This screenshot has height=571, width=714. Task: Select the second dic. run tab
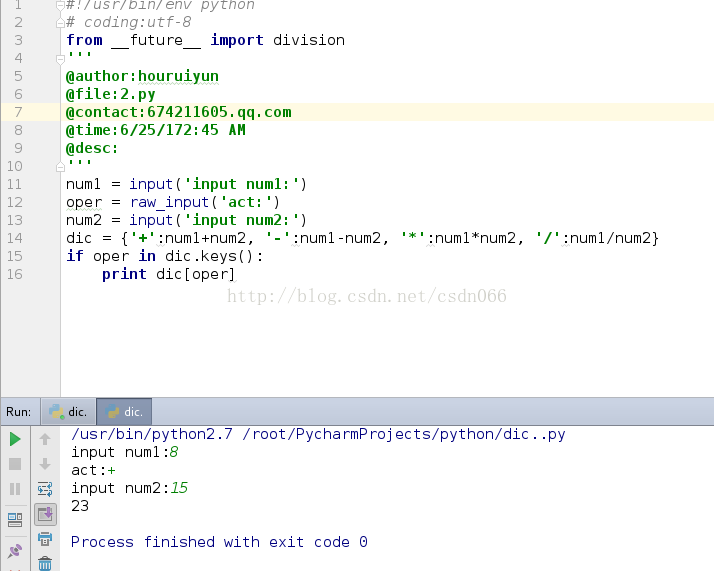pos(124,412)
